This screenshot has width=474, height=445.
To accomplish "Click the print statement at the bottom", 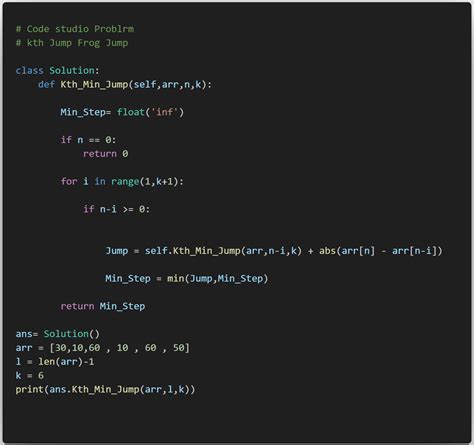I will click(105, 390).
